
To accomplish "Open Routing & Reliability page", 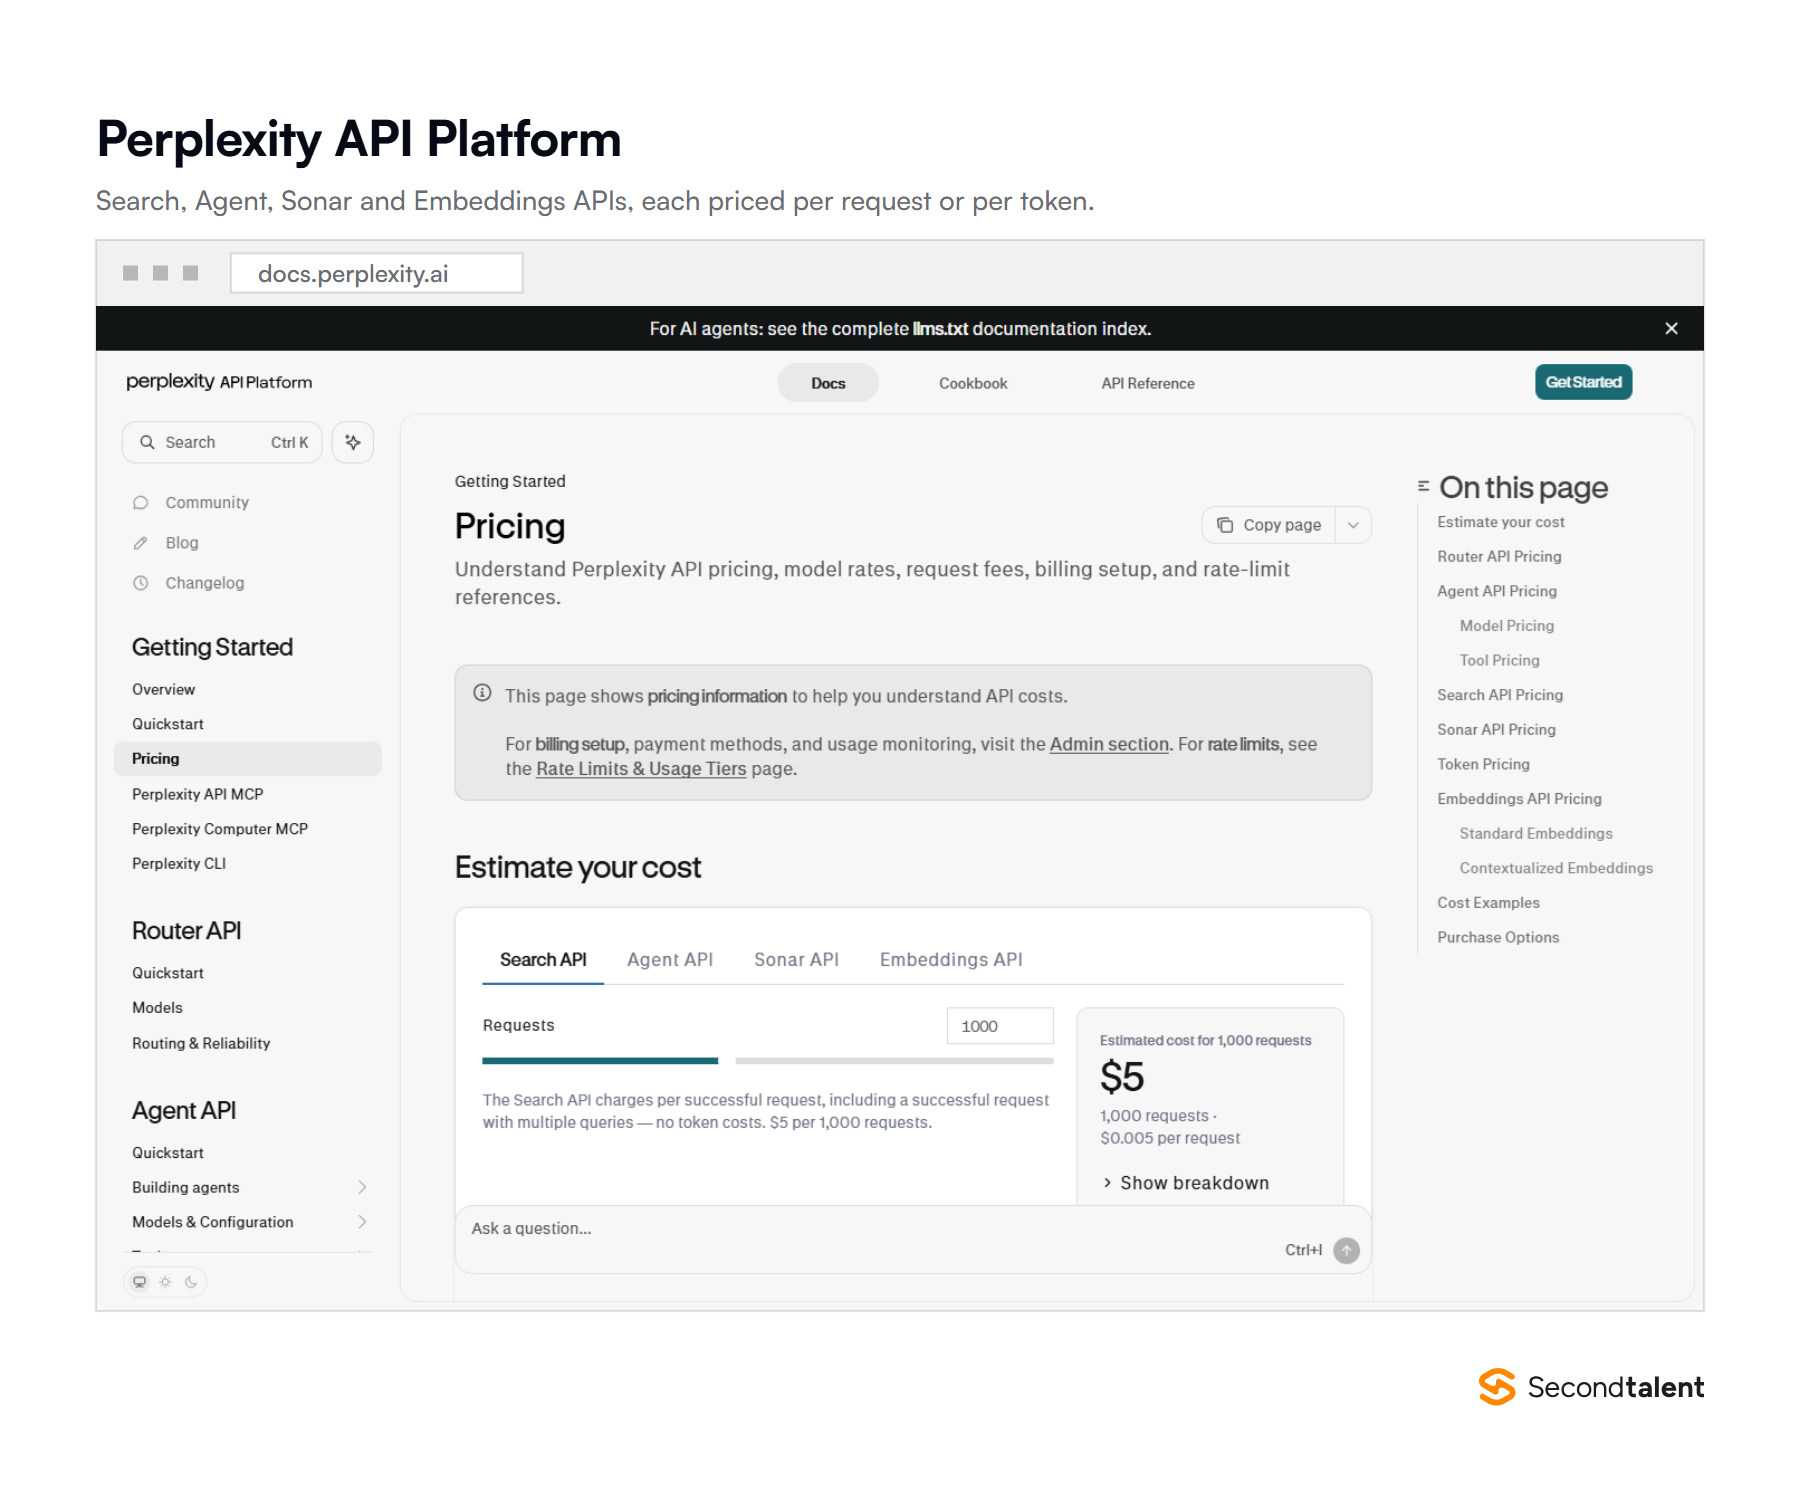I will point(201,1043).
